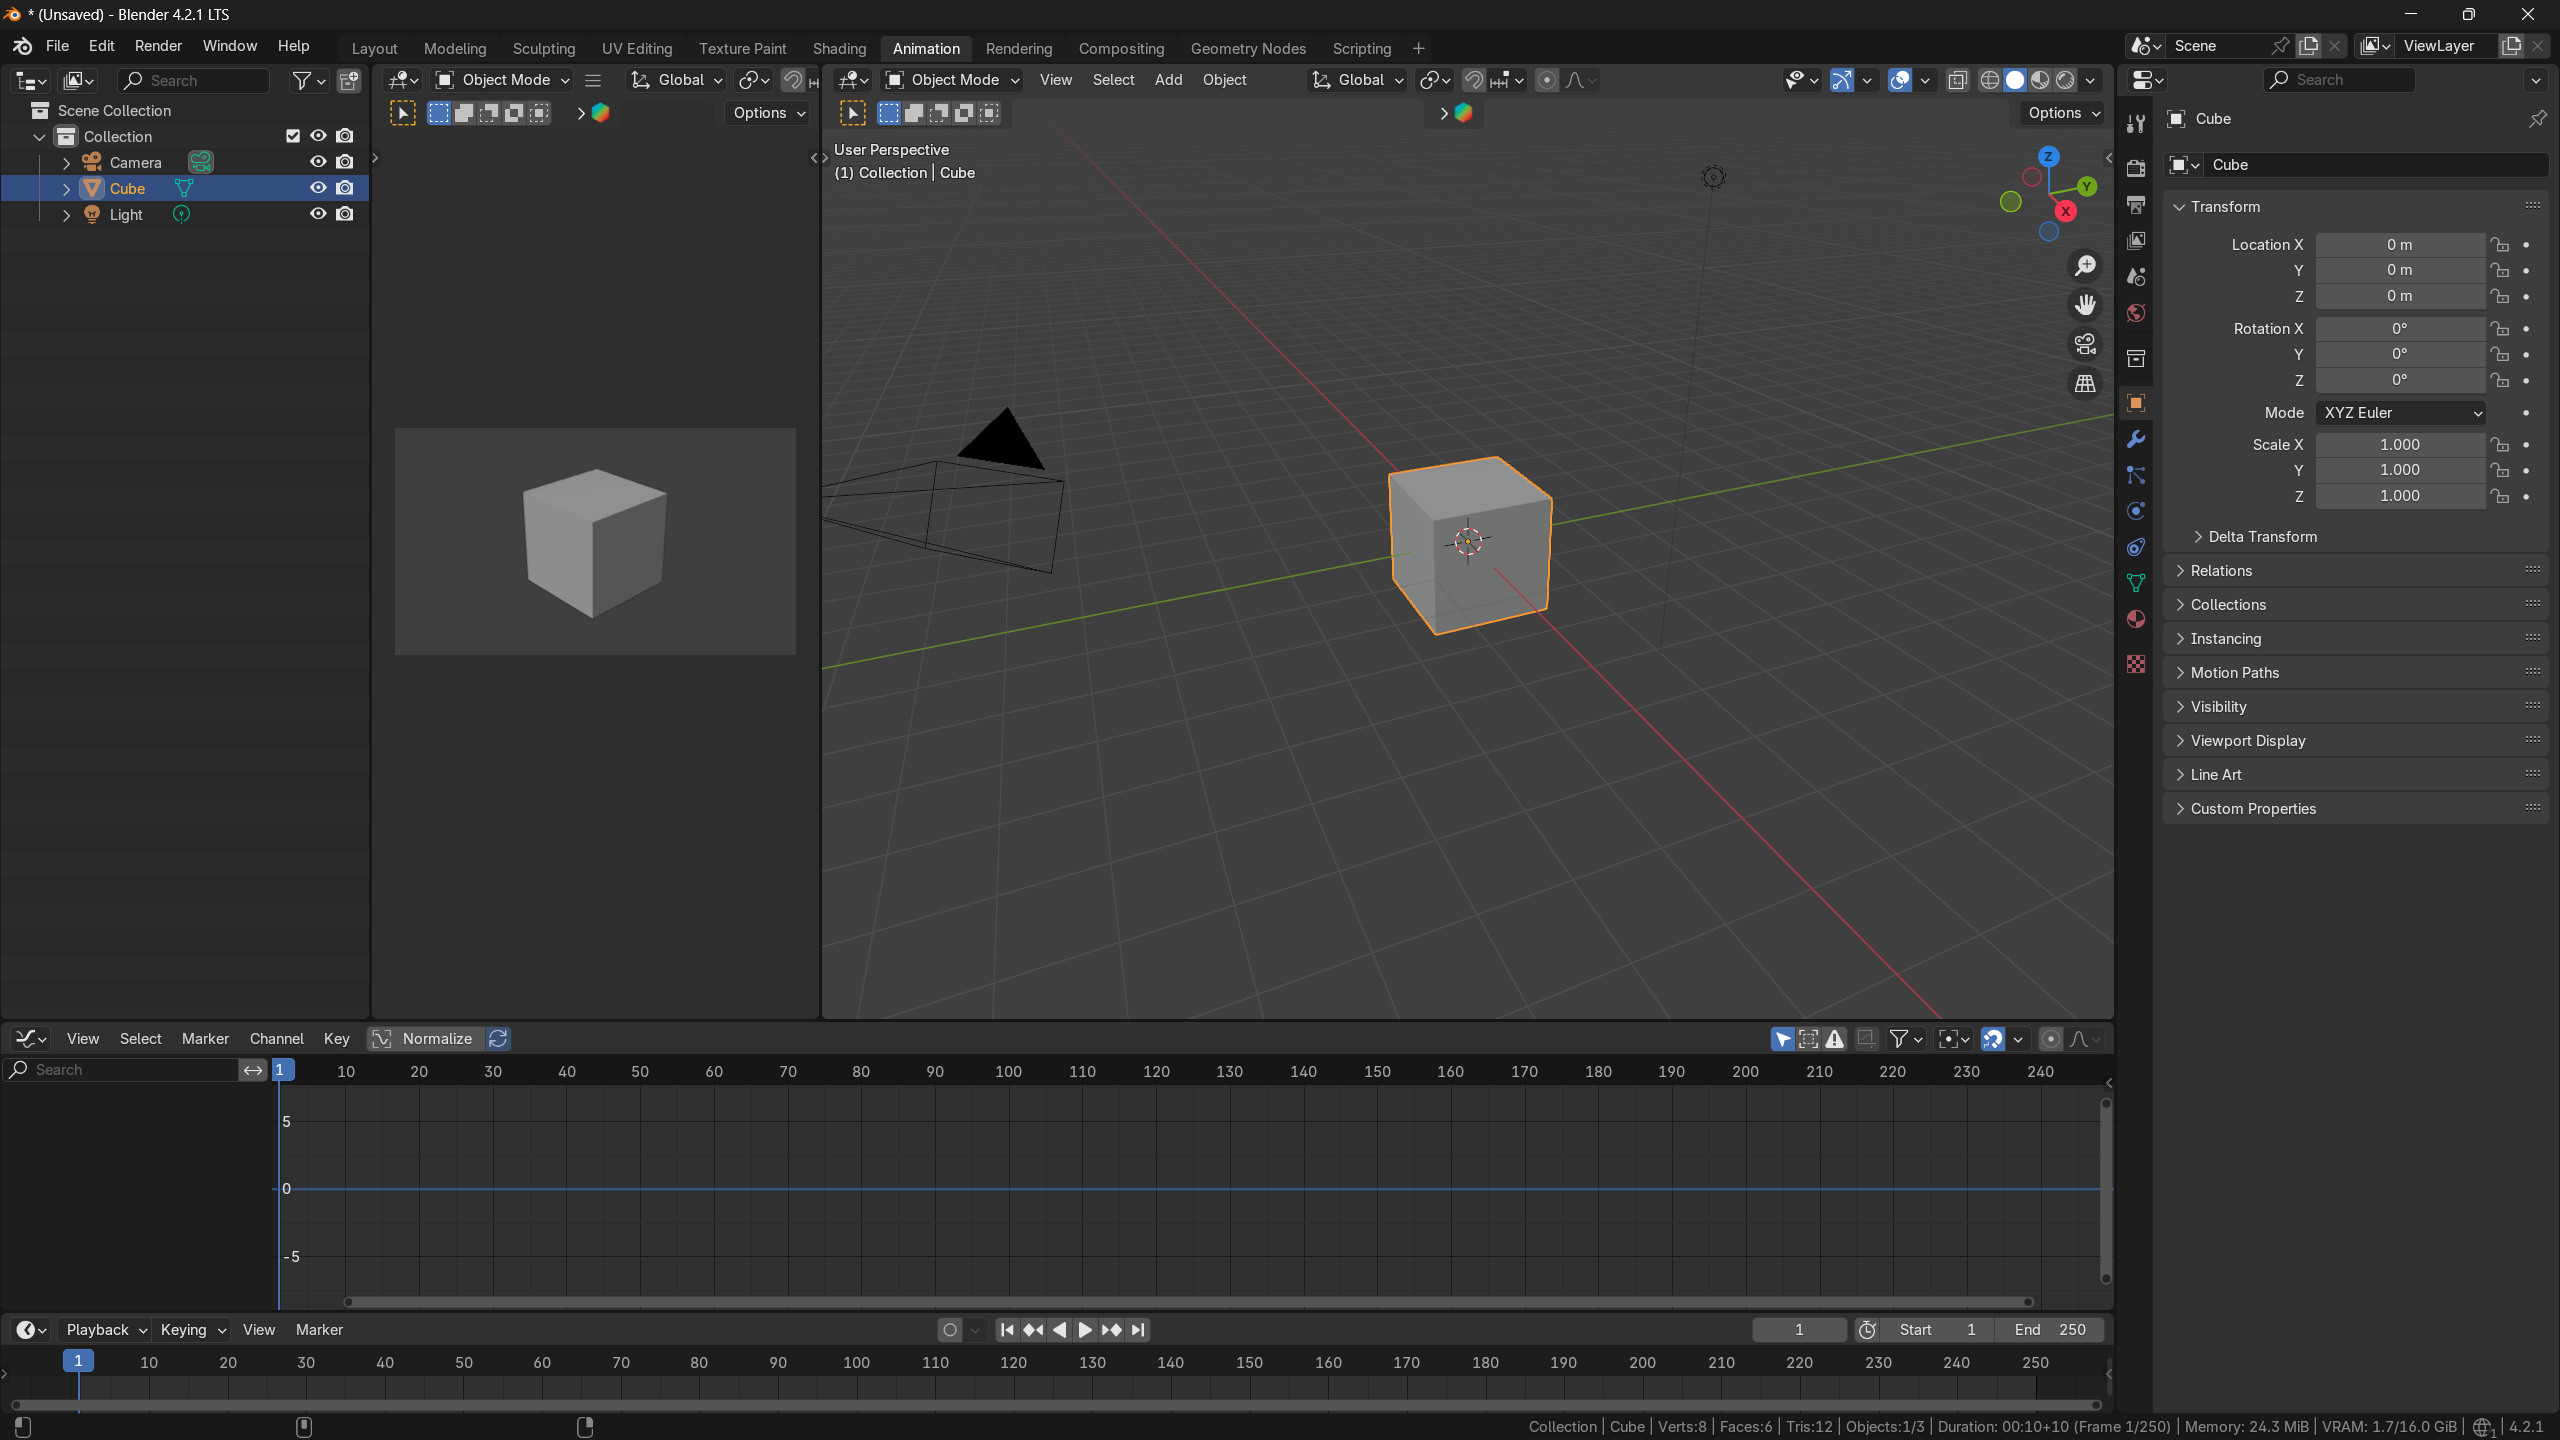Open Global orientation dropdown in main viewport
Viewport: 2560px width, 1440px height.
1358,80
